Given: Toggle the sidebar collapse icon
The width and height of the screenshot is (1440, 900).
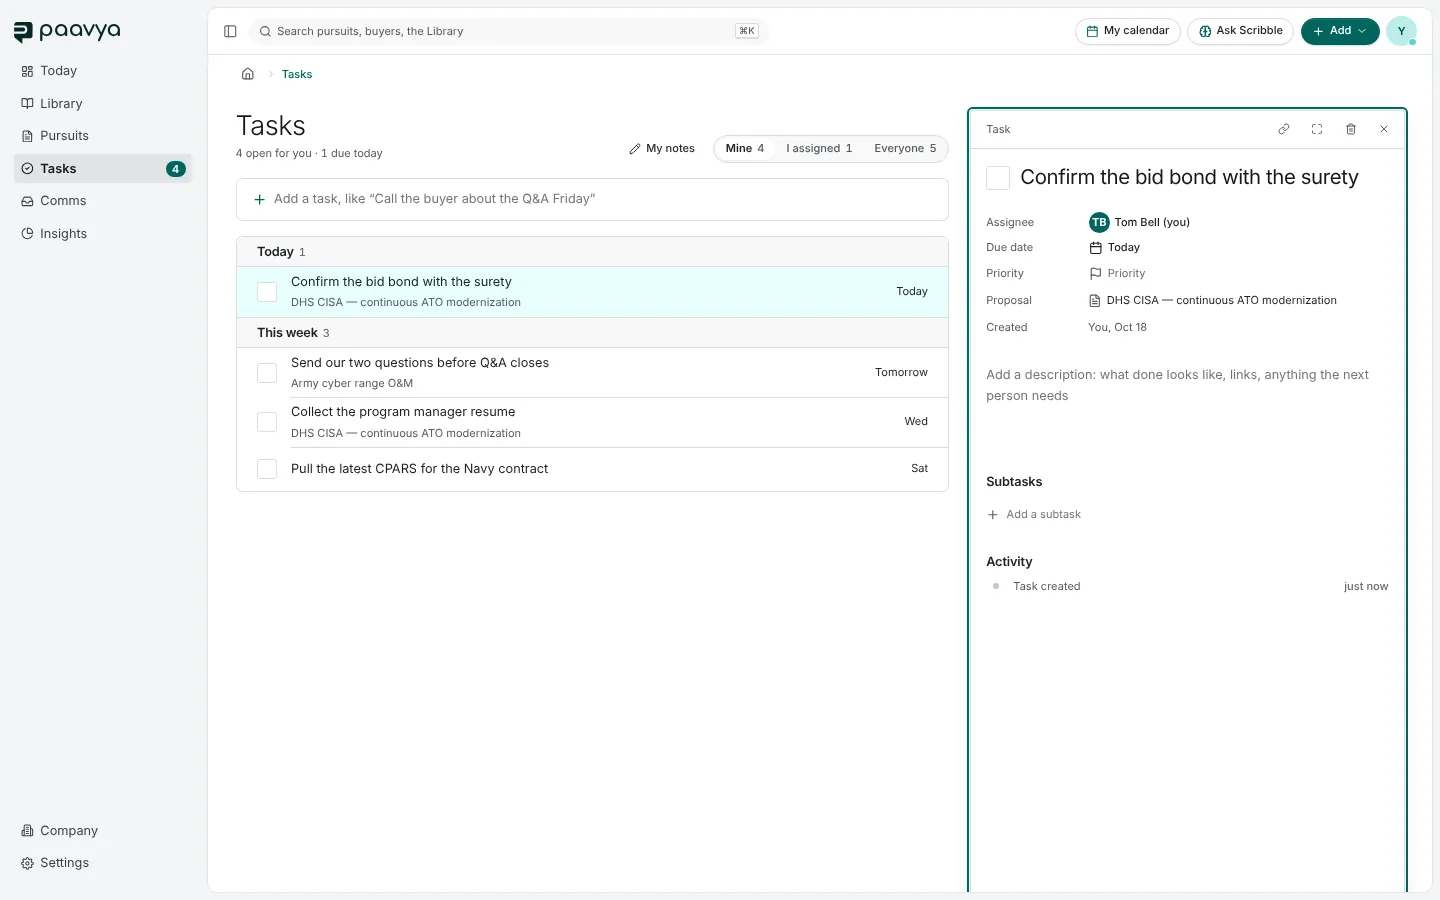Looking at the screenshot, I should pos(230,31).
